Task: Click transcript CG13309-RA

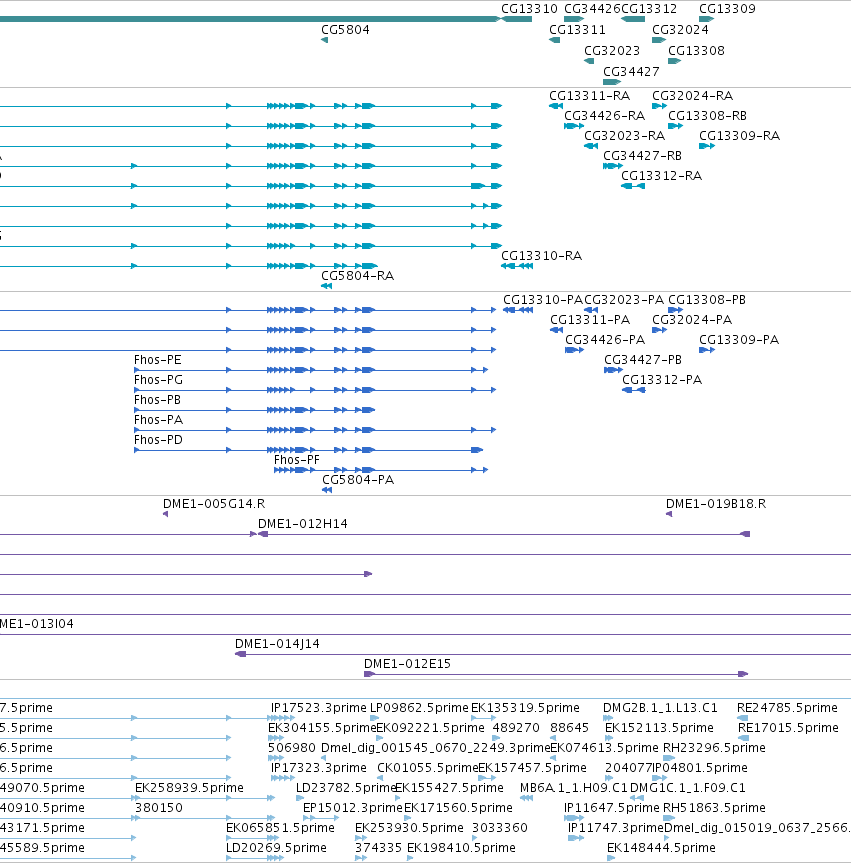Action: [x=739, y=135]
